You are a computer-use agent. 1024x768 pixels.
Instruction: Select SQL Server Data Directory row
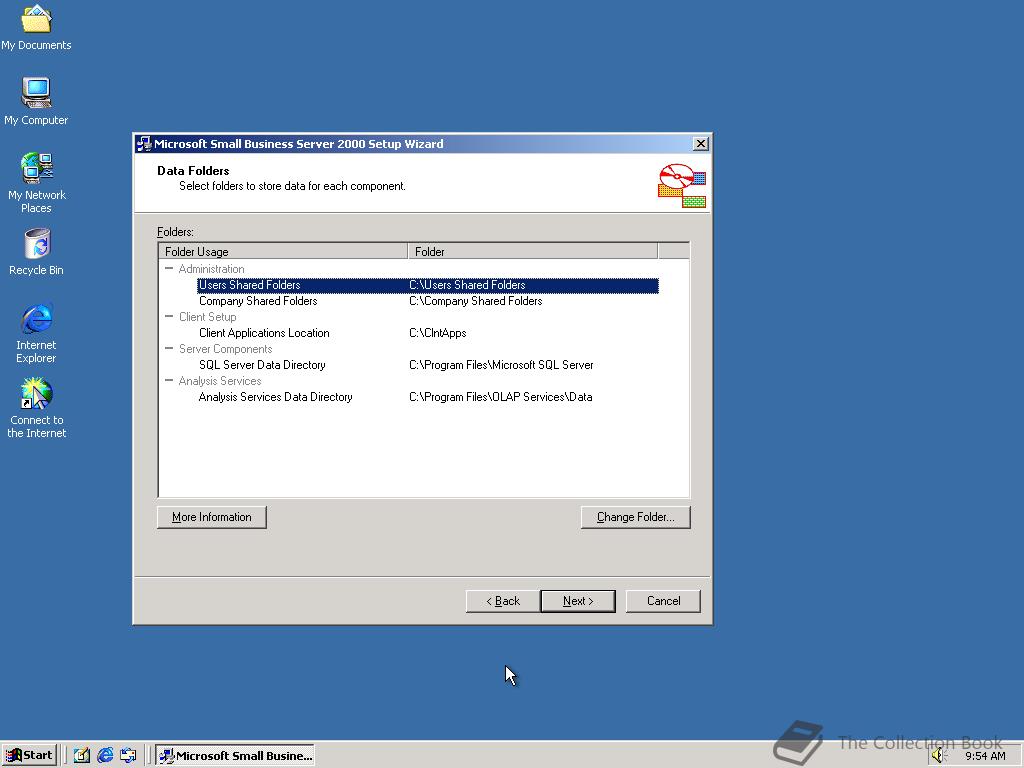pyautogui.click(x=428, y=365)
